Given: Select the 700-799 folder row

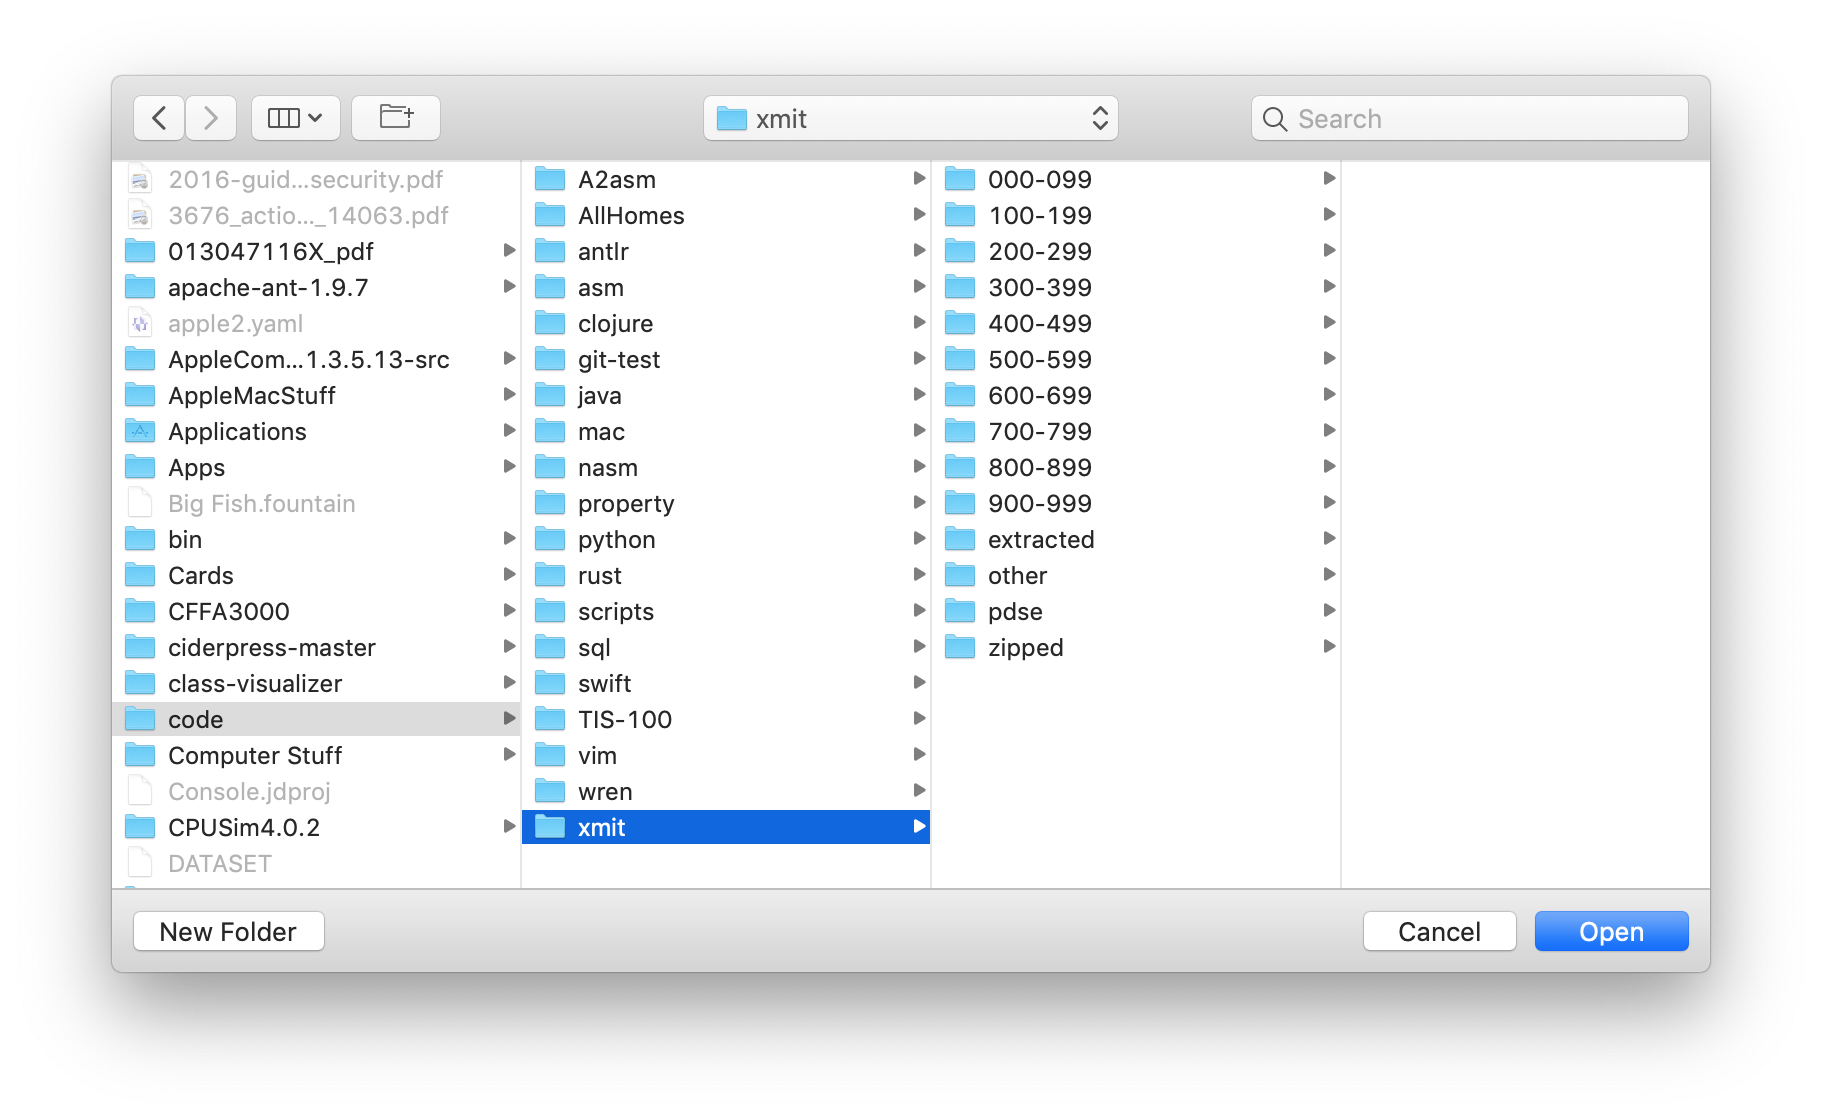Looking at the screenshot, I should point(1136,431).
